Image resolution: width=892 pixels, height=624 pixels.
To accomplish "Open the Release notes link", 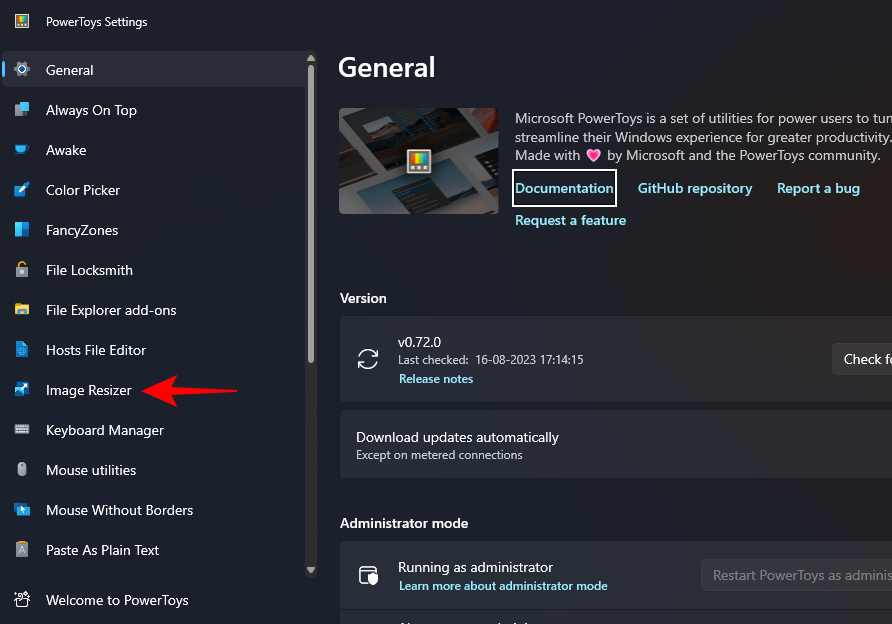I will coord(436,379).
